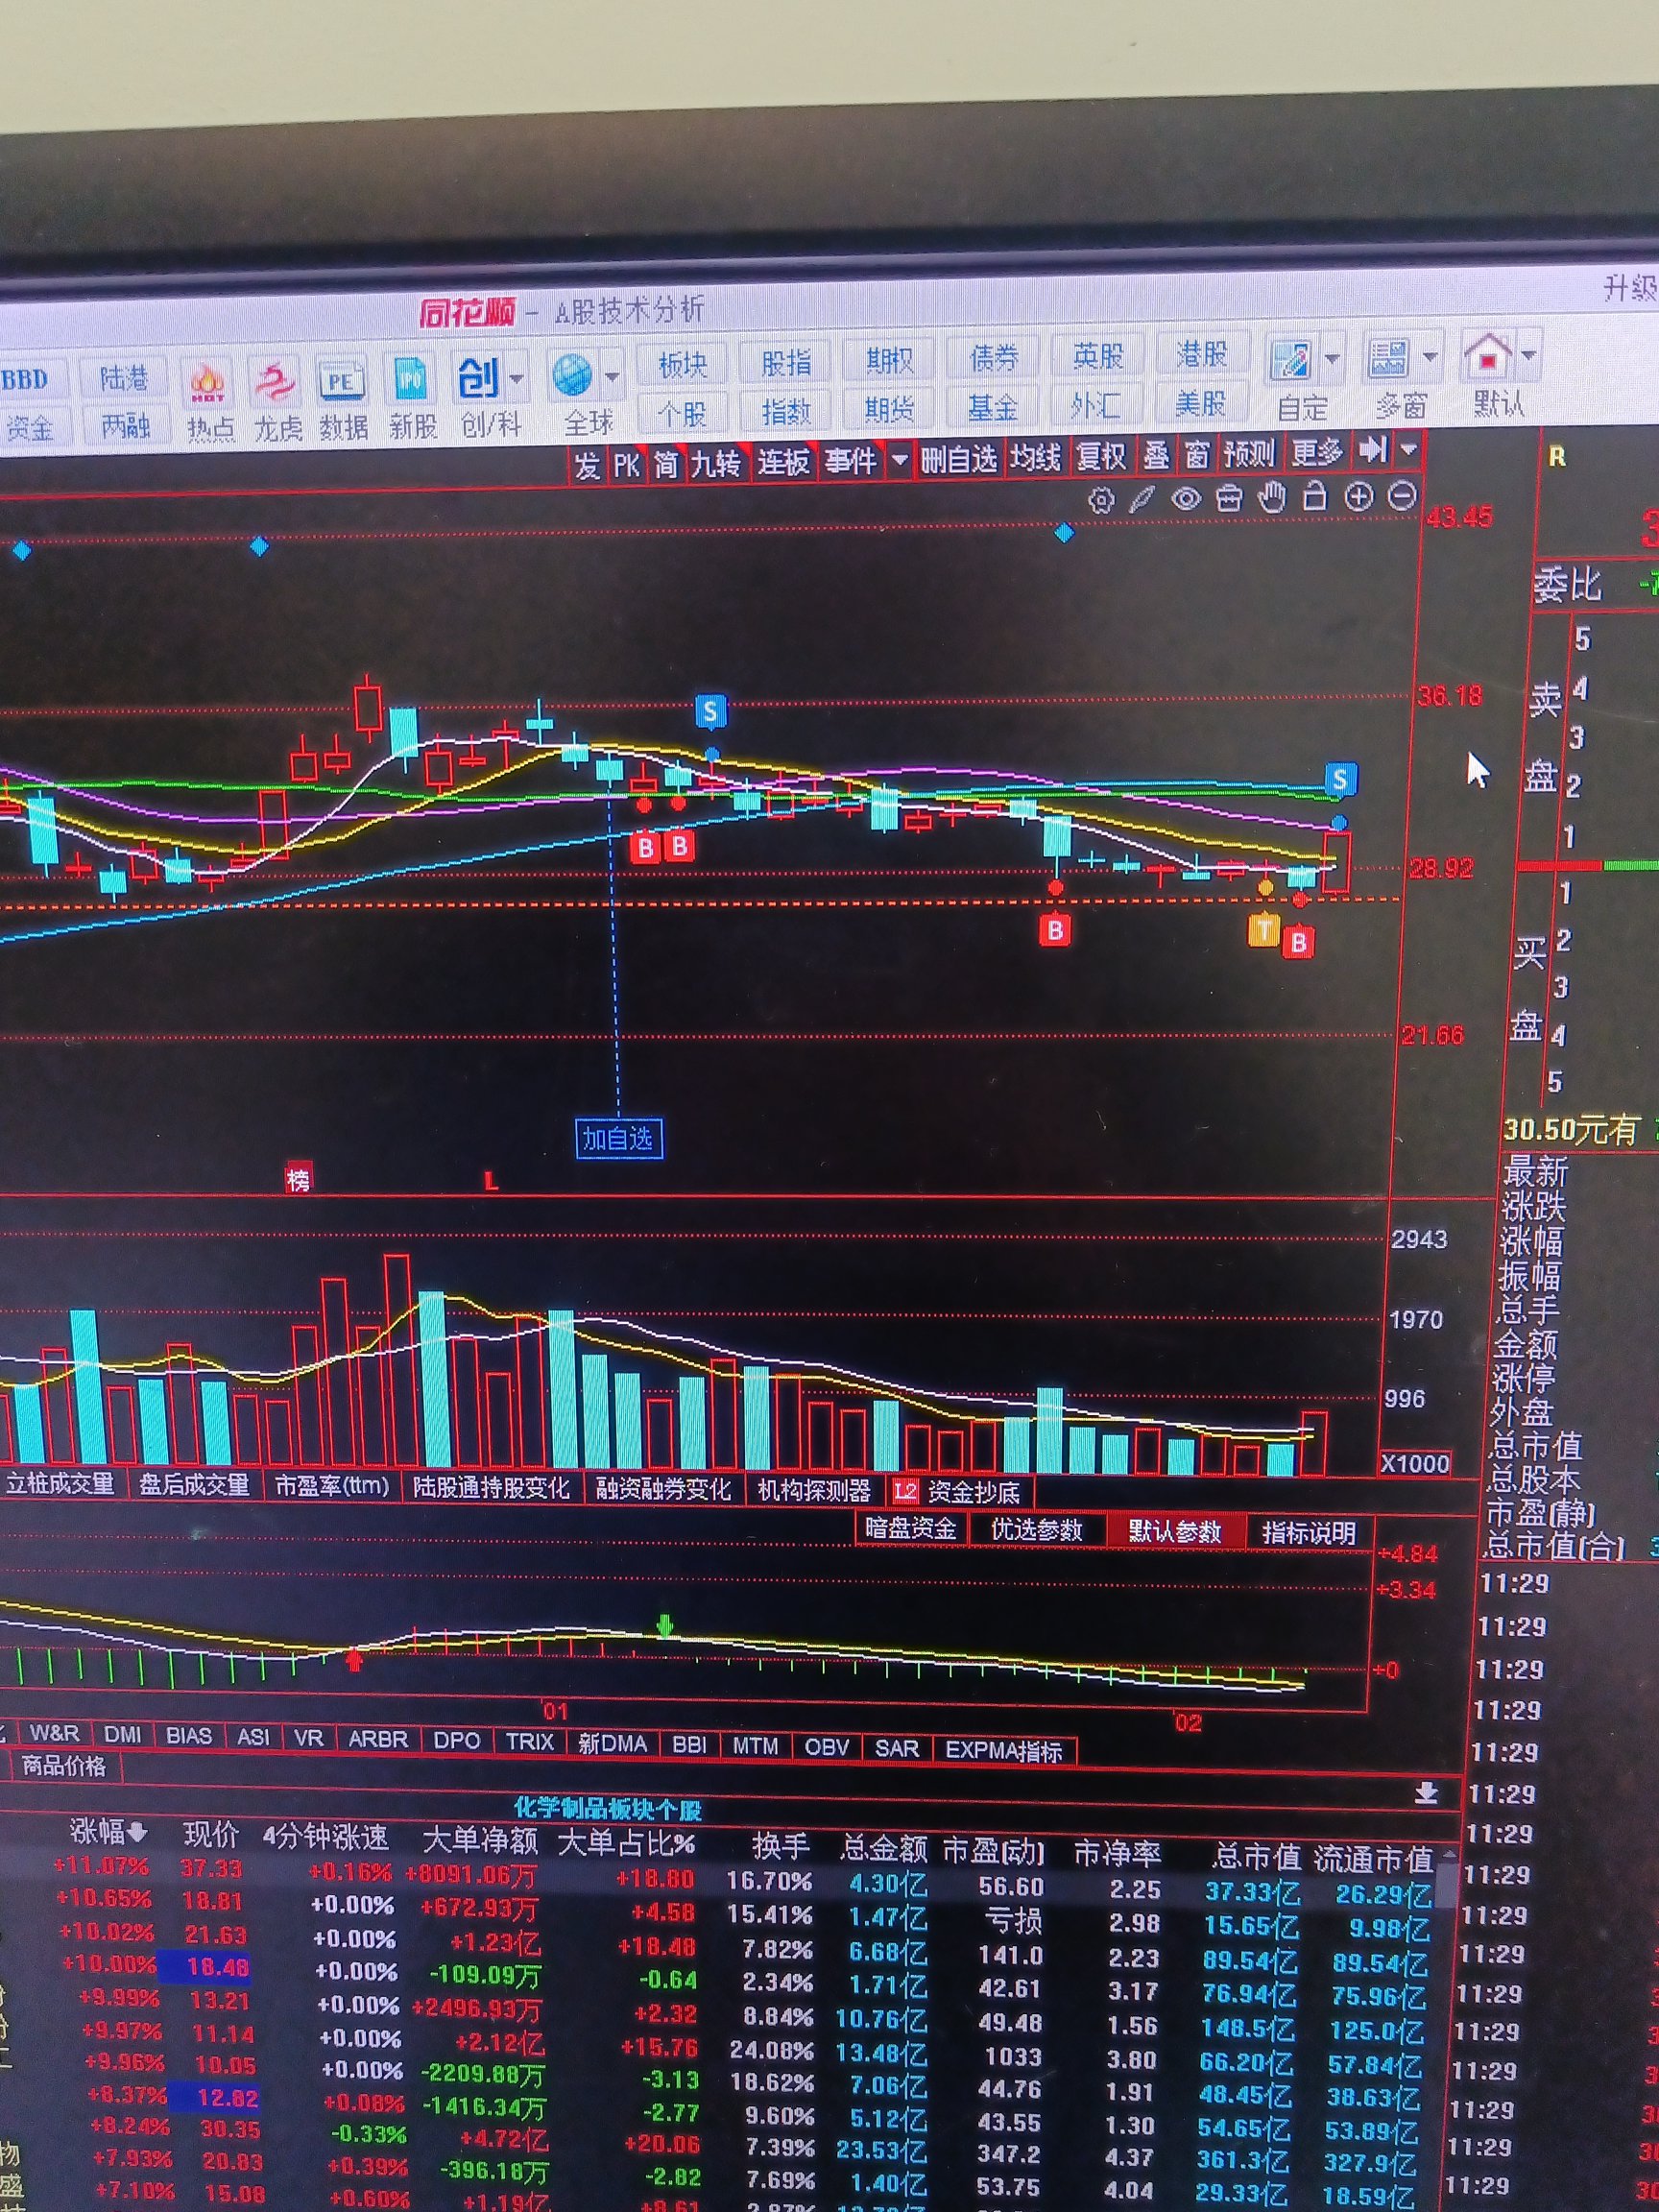Click the 榜 marker below chart
Viewport: 1659px width, 2212px height.
[x=298, y=1179]
